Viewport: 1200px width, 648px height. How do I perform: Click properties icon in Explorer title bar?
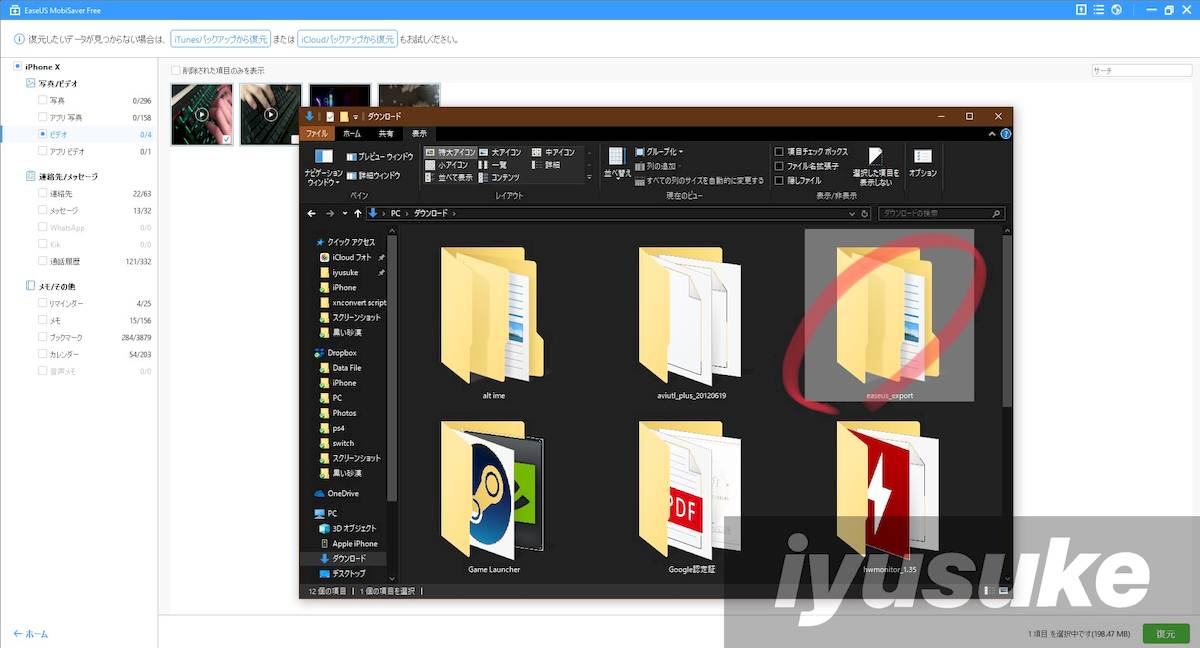point(330,116)
